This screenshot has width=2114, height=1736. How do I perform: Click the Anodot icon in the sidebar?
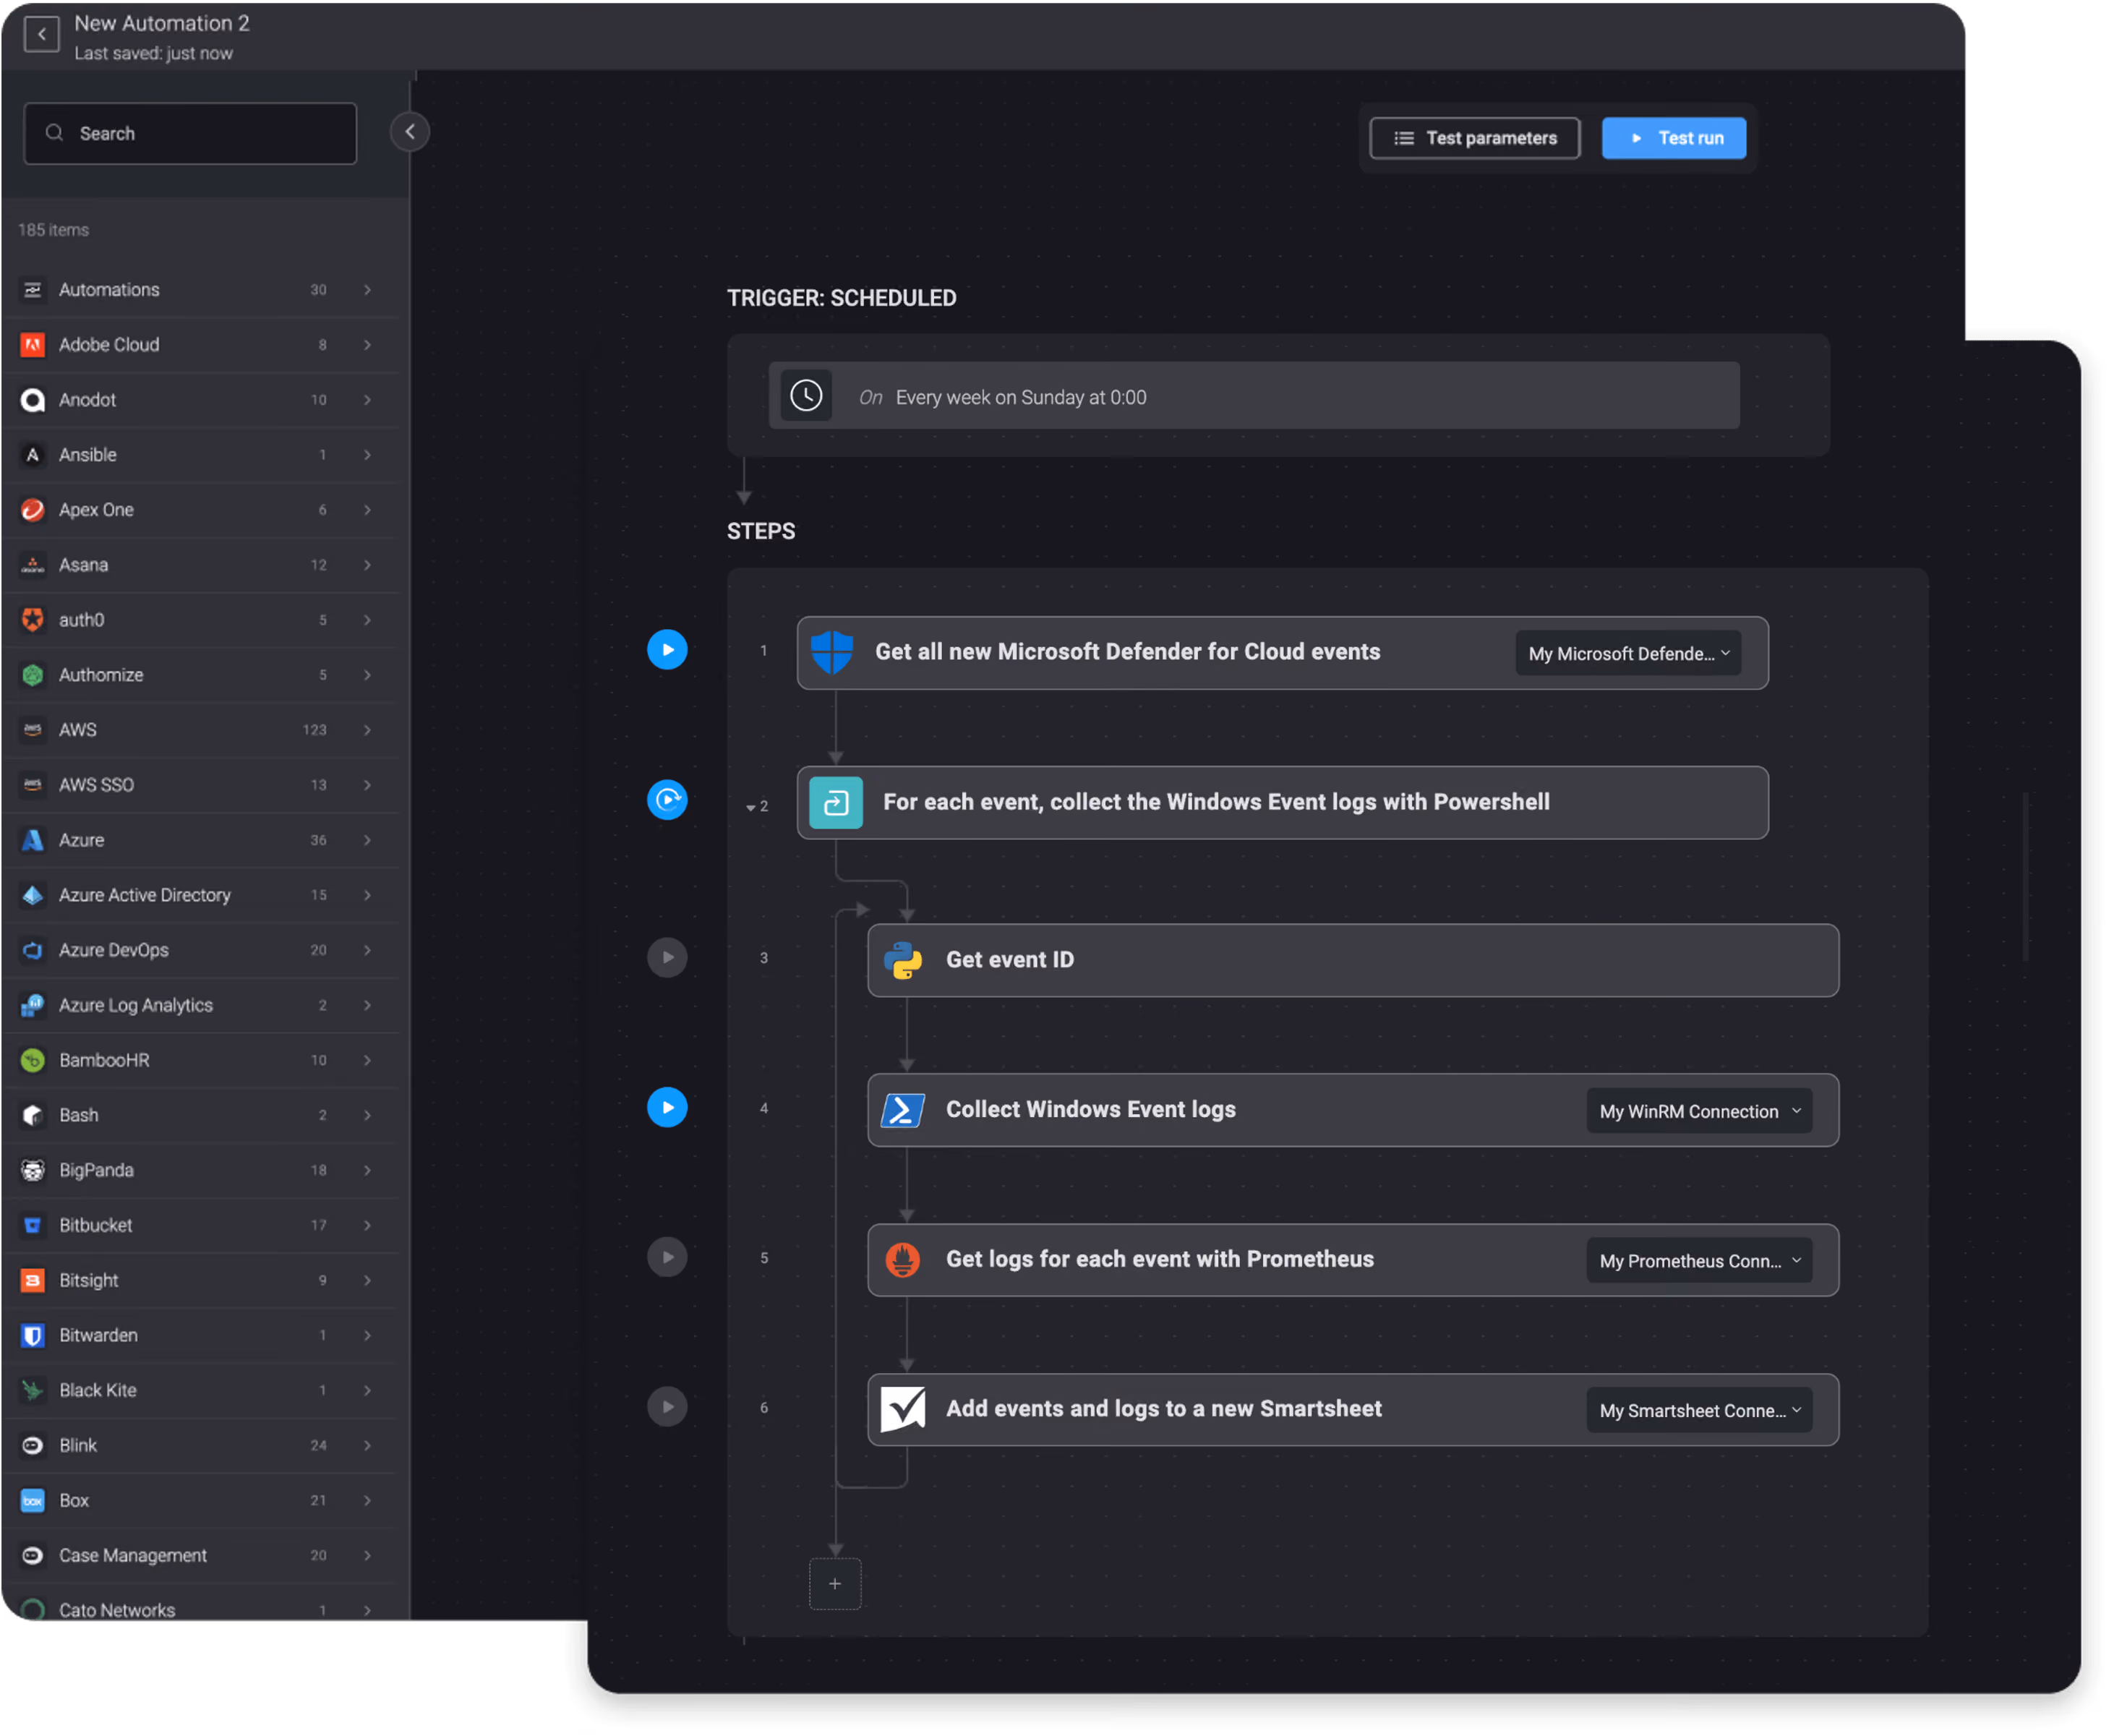click(33, 400)
